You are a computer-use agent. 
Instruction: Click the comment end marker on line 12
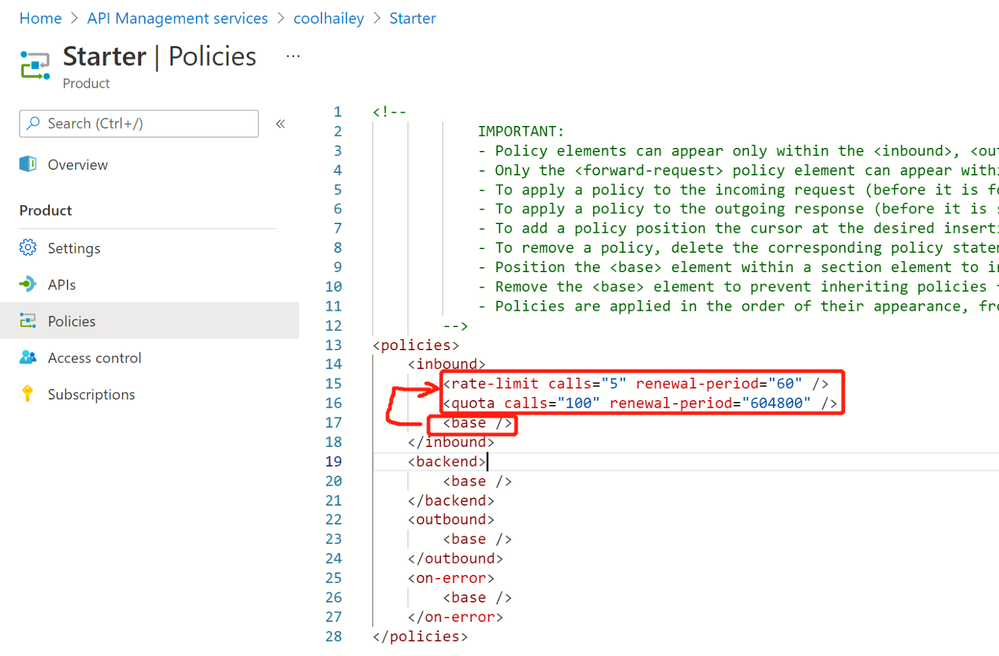tap(456, 326)
